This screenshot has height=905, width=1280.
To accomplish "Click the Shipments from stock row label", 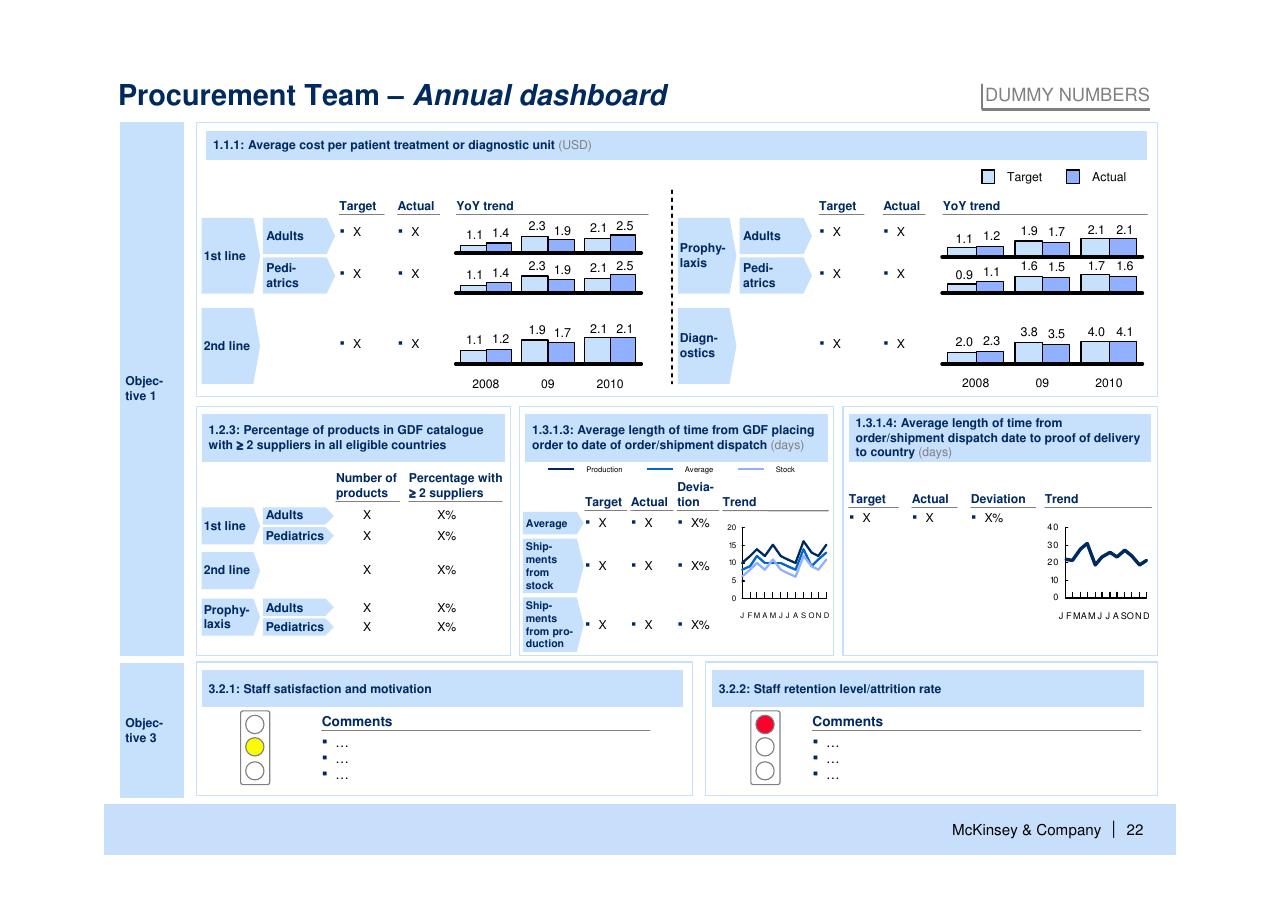I will pos(552,566).
